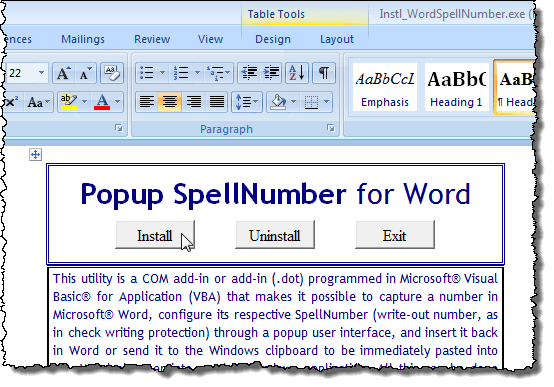Expand the Change Case dropdown arrow
The image size is (554, 387).
[48, 102]
